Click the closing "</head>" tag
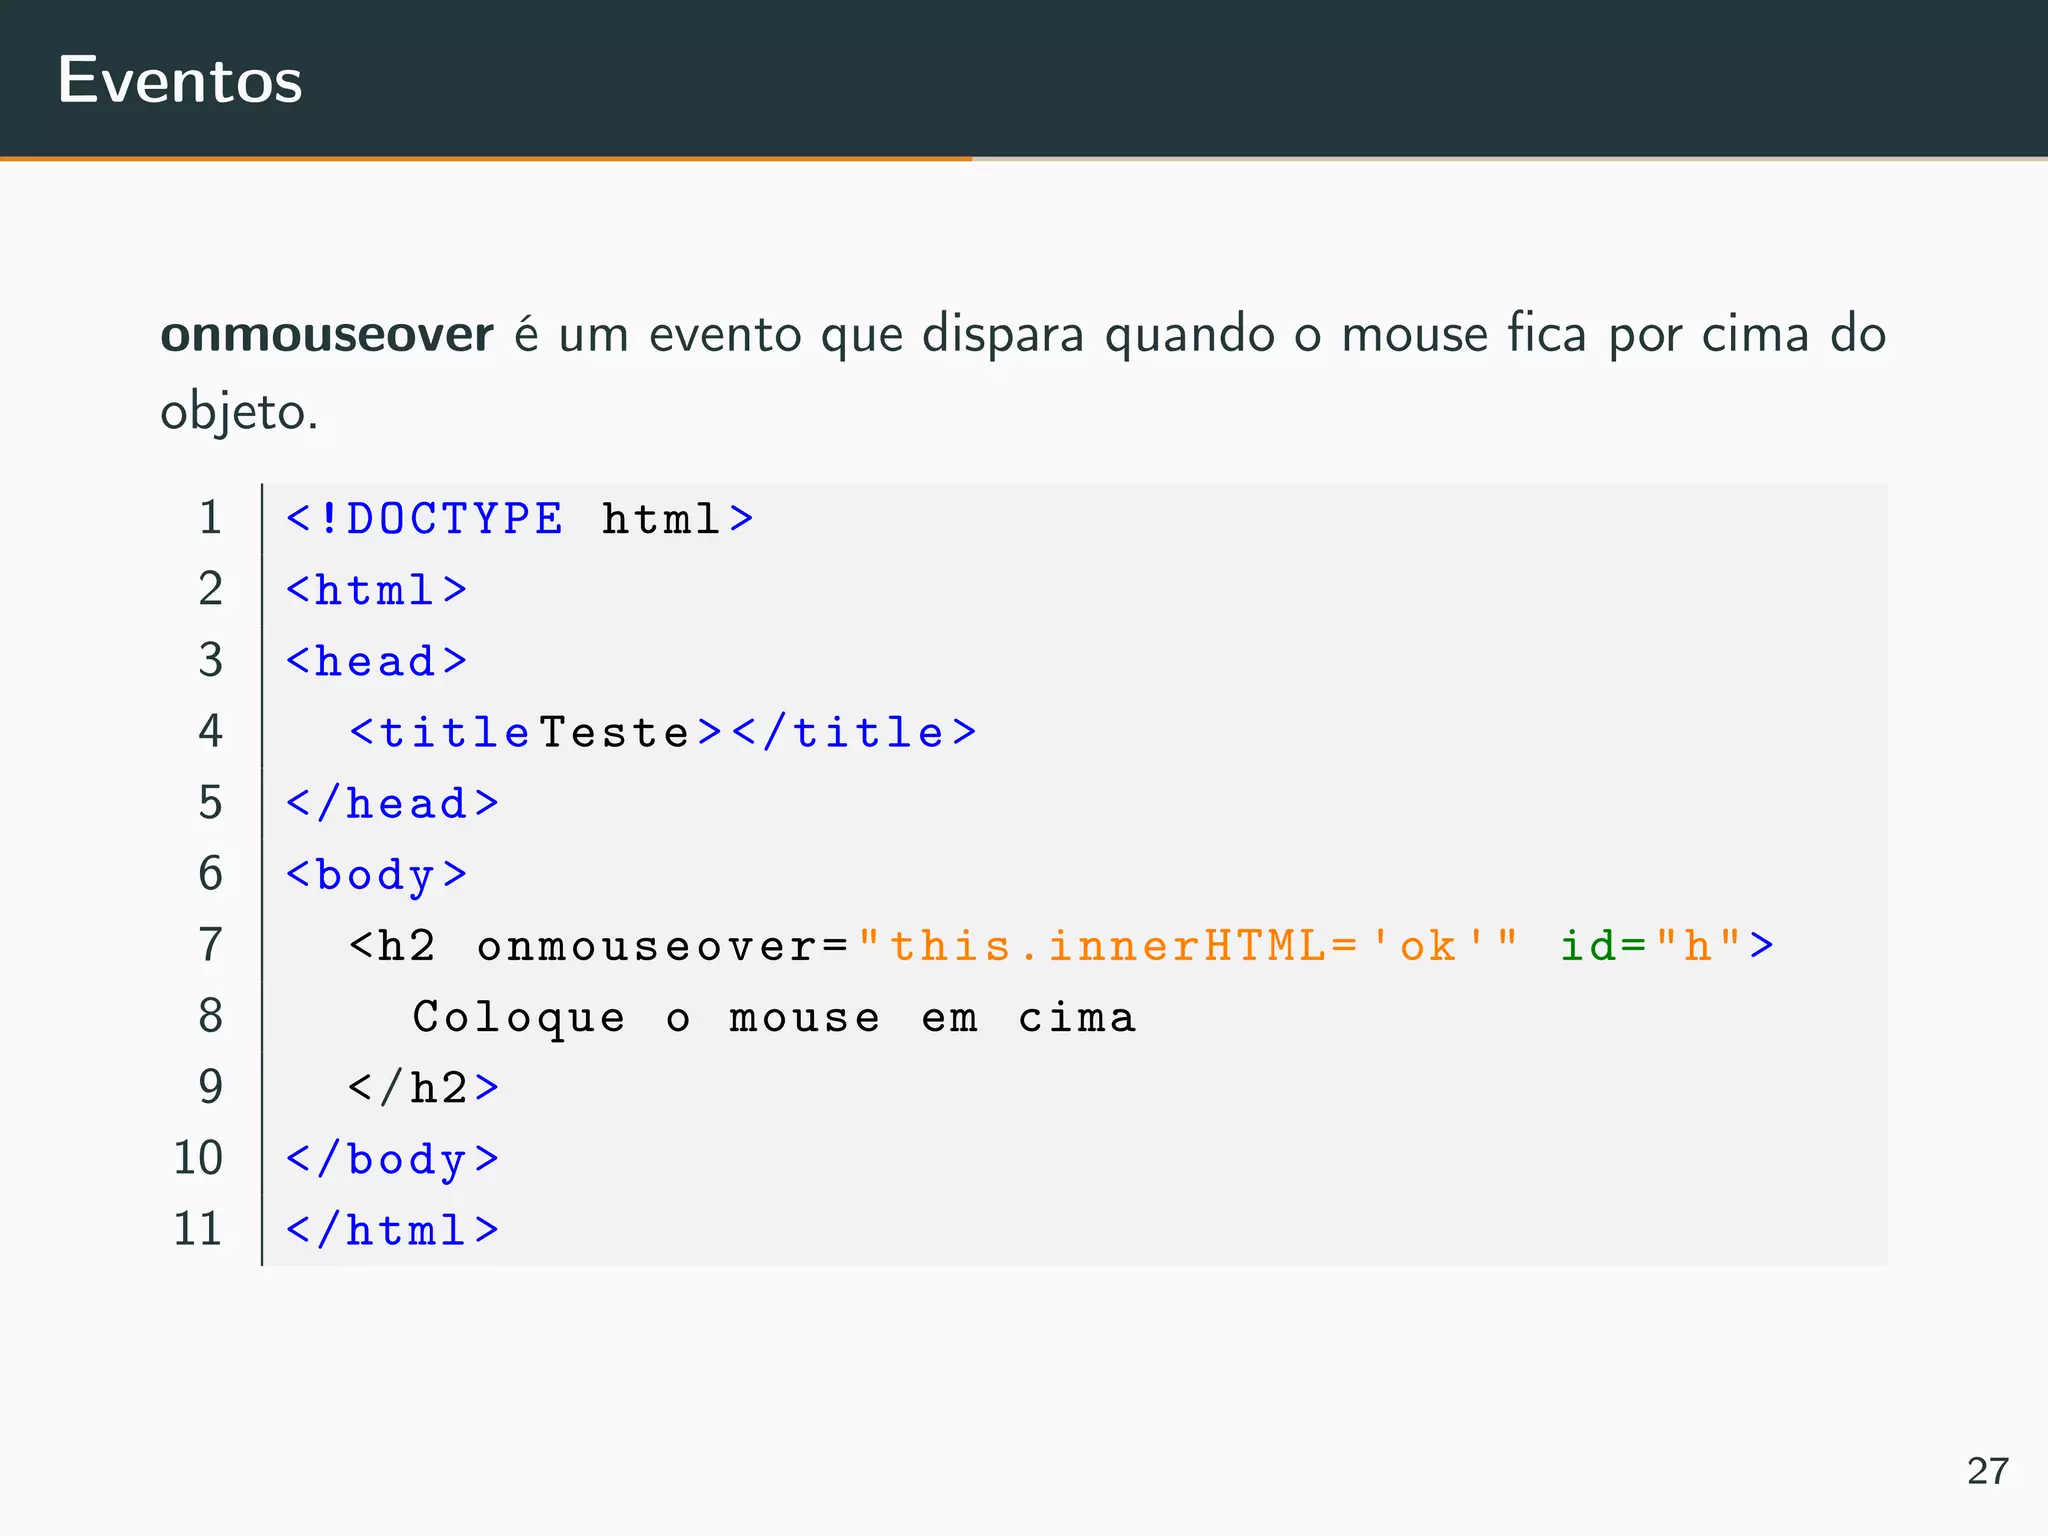 coord(392,803)
